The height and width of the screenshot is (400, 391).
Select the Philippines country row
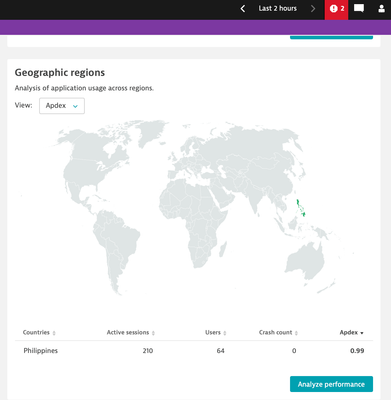(x=194, y=351)
